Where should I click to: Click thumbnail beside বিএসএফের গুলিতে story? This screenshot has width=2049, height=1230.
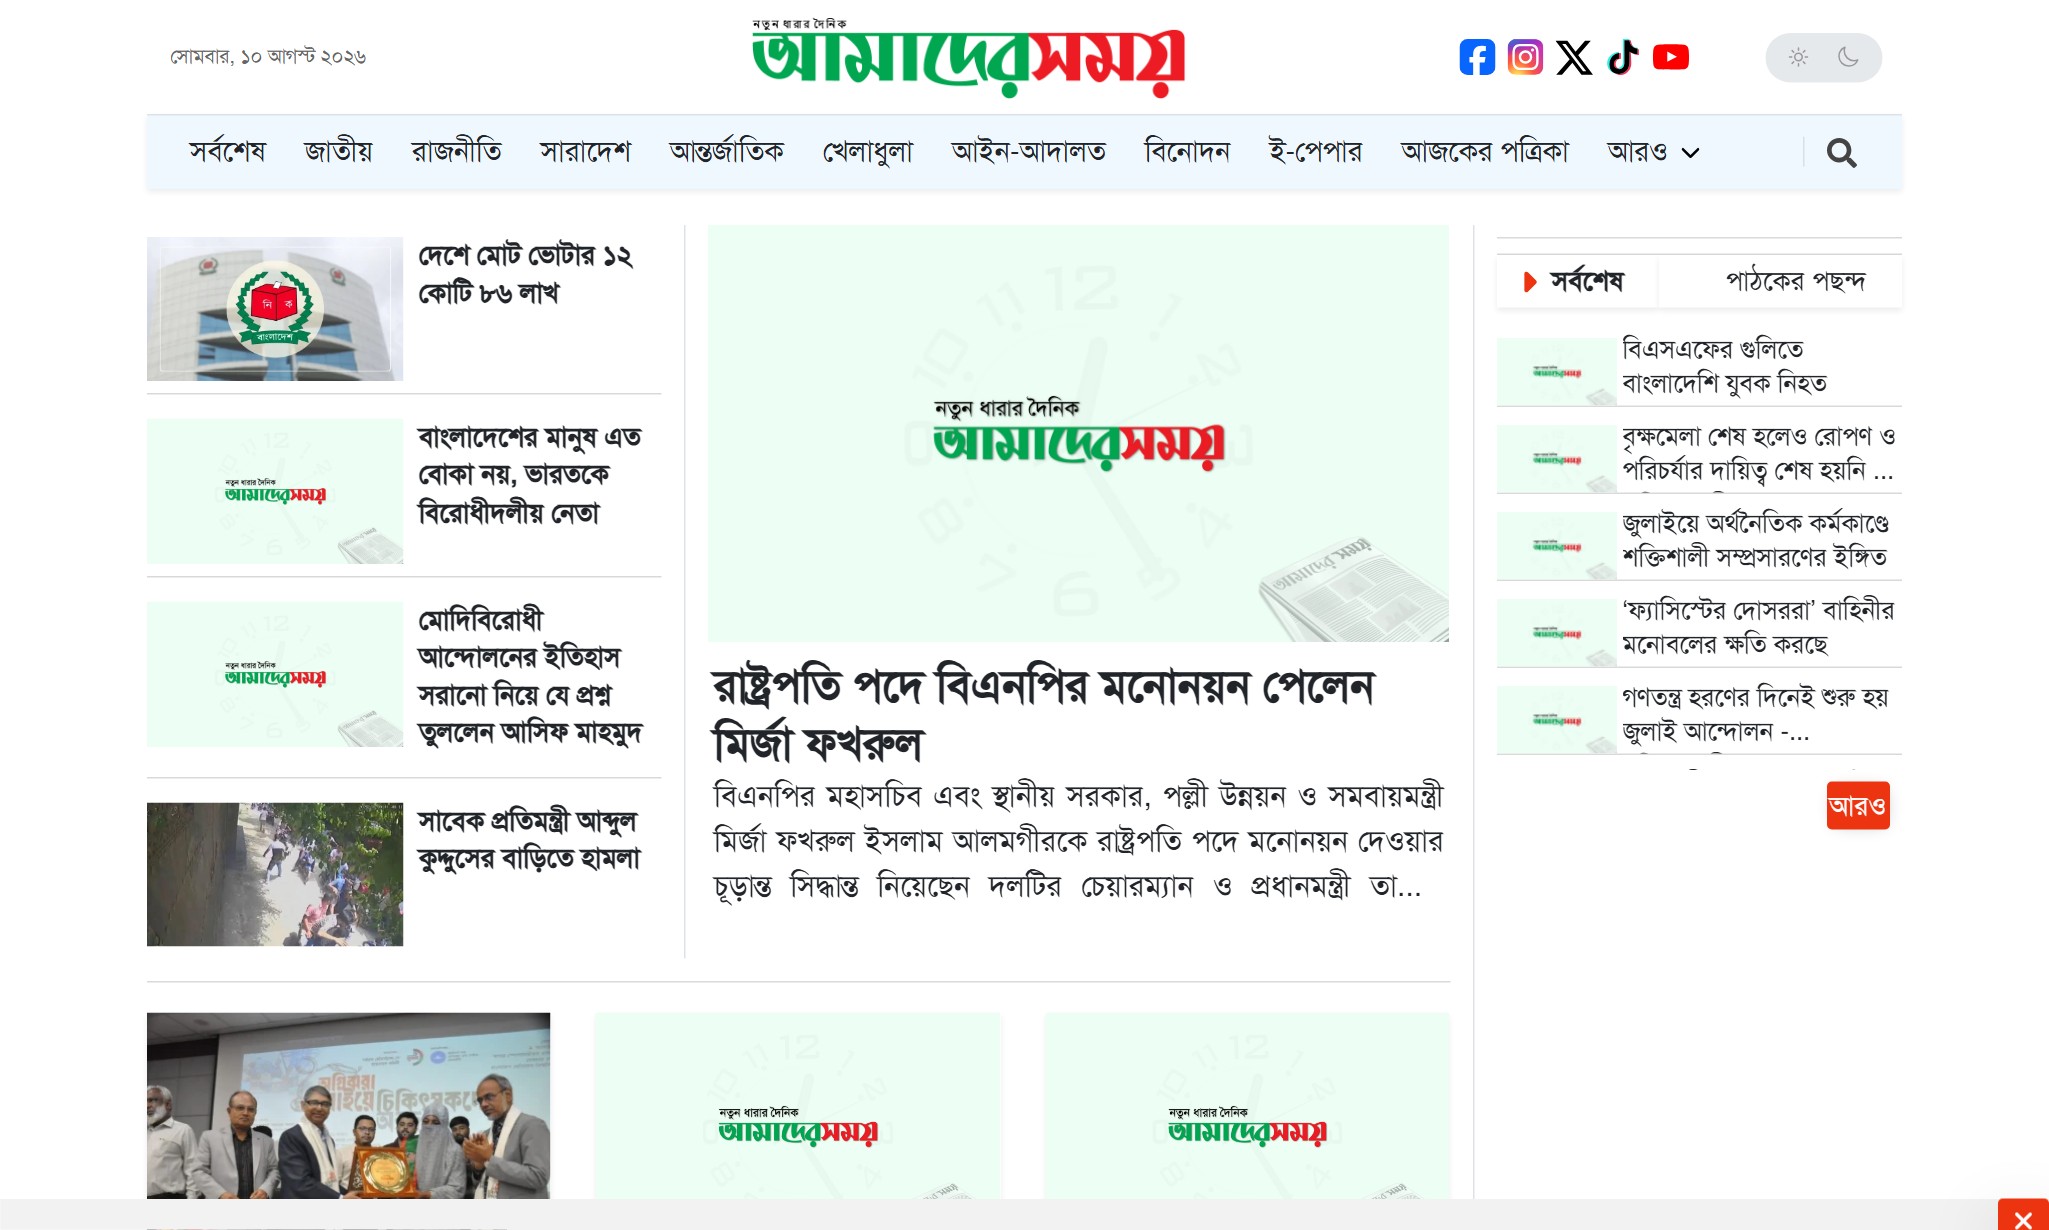point(1556,371)
